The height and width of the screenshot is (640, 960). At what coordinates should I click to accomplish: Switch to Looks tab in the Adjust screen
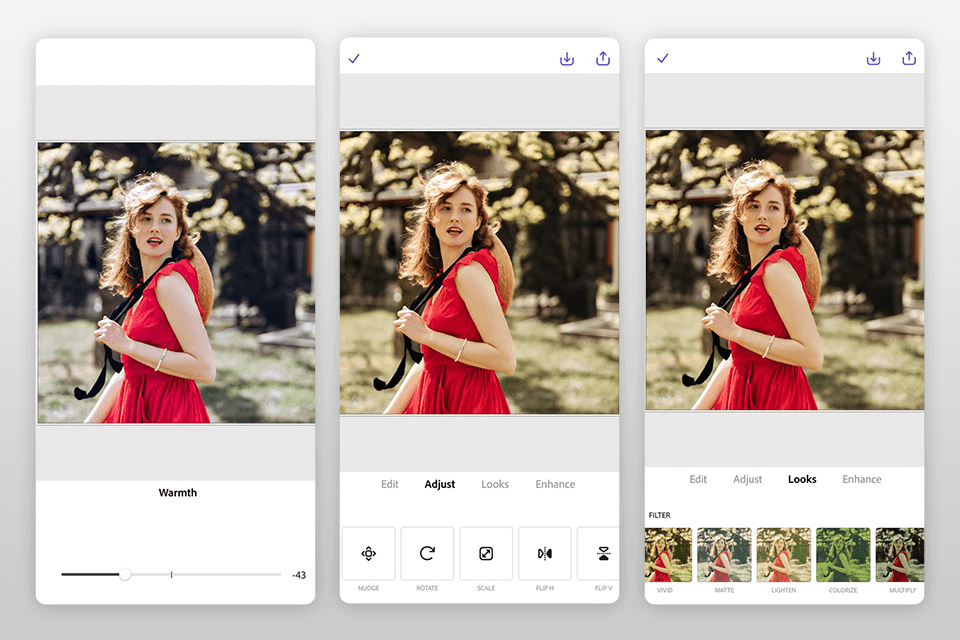495,484
